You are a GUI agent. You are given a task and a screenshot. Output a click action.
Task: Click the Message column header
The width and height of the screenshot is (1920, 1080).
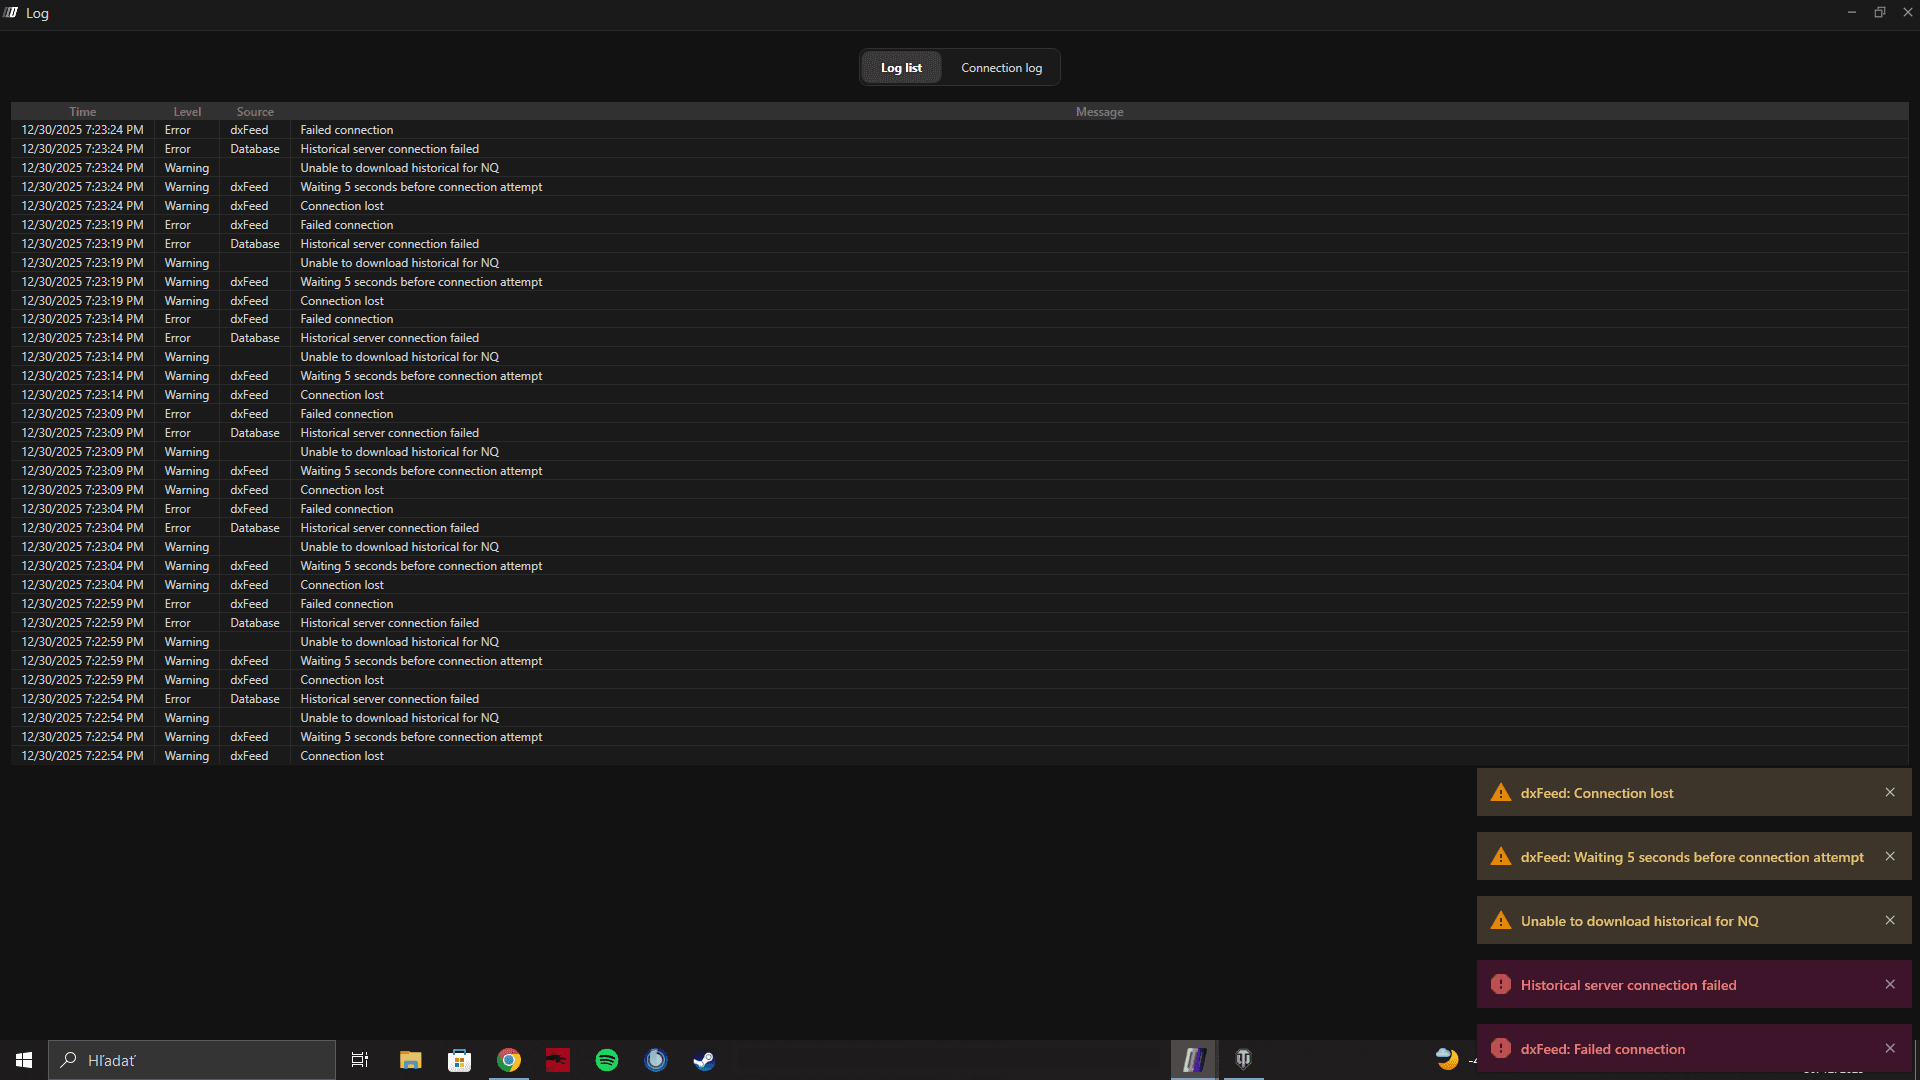1099,112
